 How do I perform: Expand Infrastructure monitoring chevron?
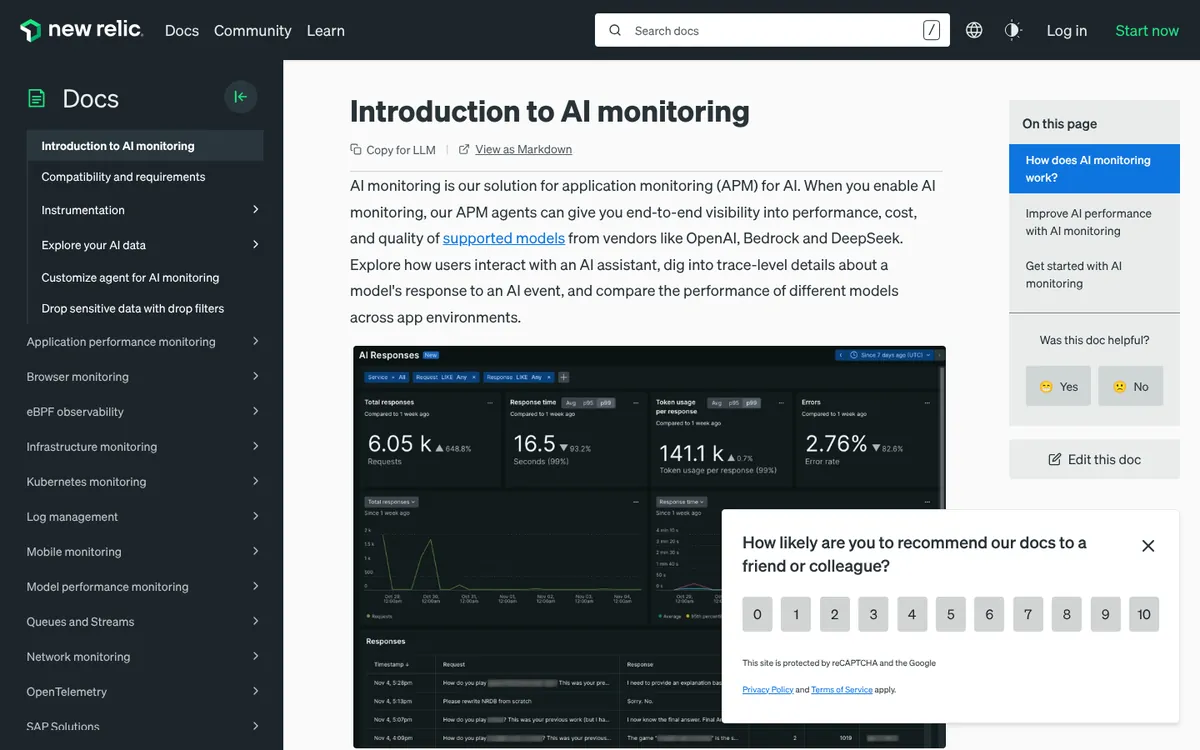click(x=256, y=446)
